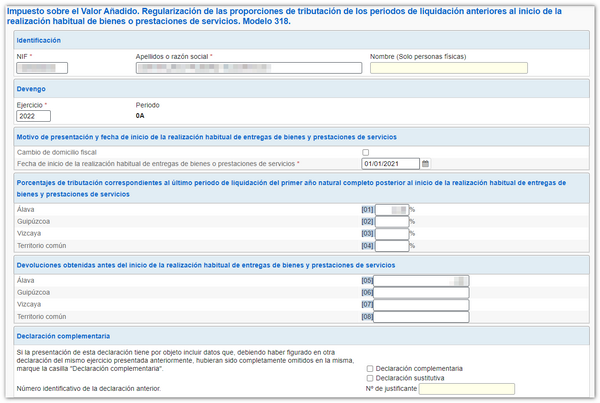Click the Álava devoluciones field [05]

click(x=421, y=281)
